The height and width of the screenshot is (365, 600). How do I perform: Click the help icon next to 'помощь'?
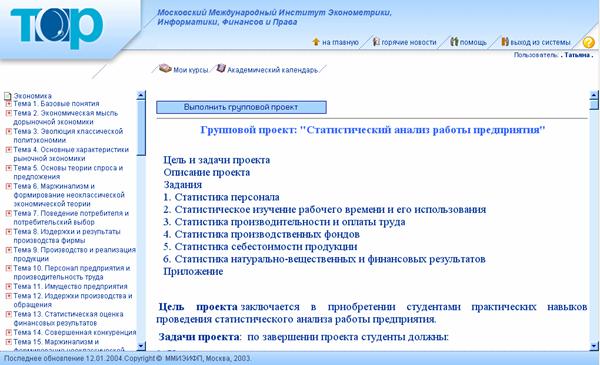tap(454, 41)
